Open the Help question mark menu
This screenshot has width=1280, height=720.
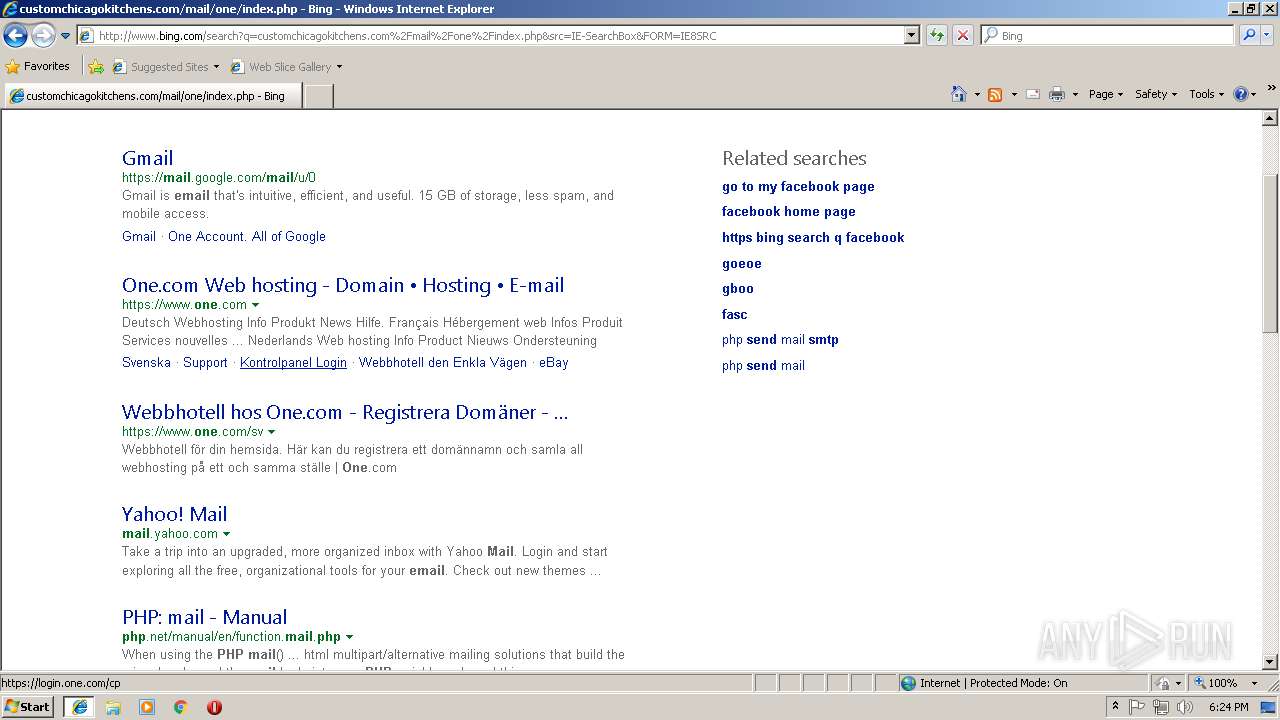[x=1245, y=94]
